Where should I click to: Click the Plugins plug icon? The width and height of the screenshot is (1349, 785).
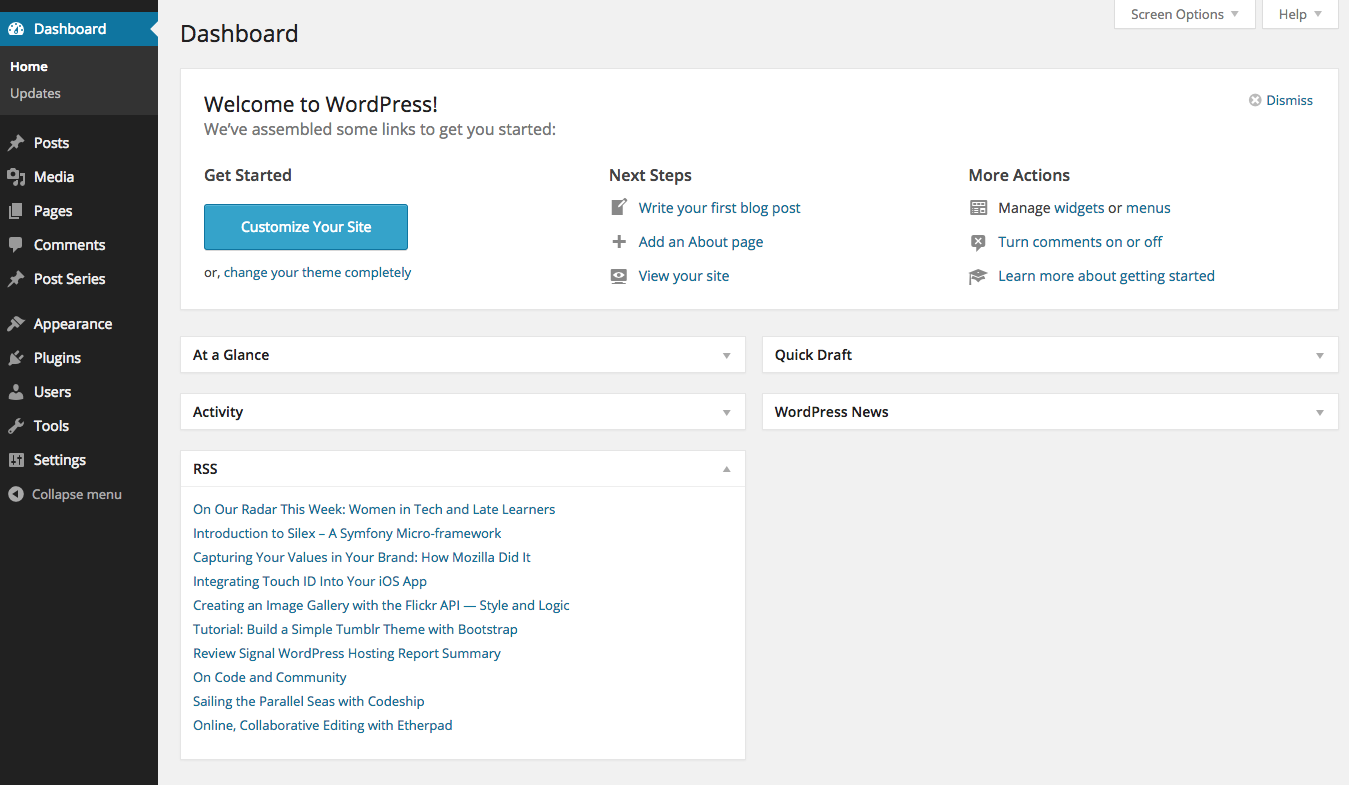pyautogui.click(x=16, y=358)
